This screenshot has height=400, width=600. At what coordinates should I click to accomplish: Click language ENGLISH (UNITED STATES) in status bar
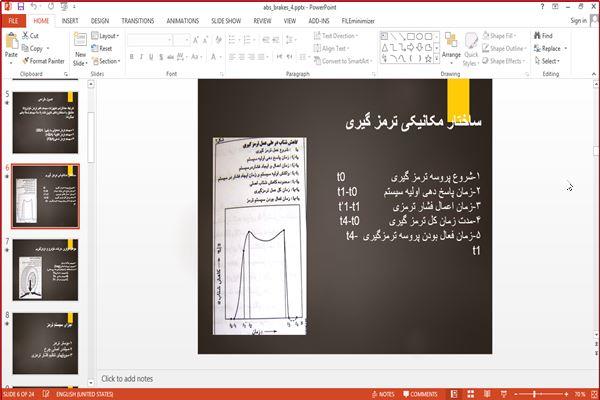tap(85, 394)
